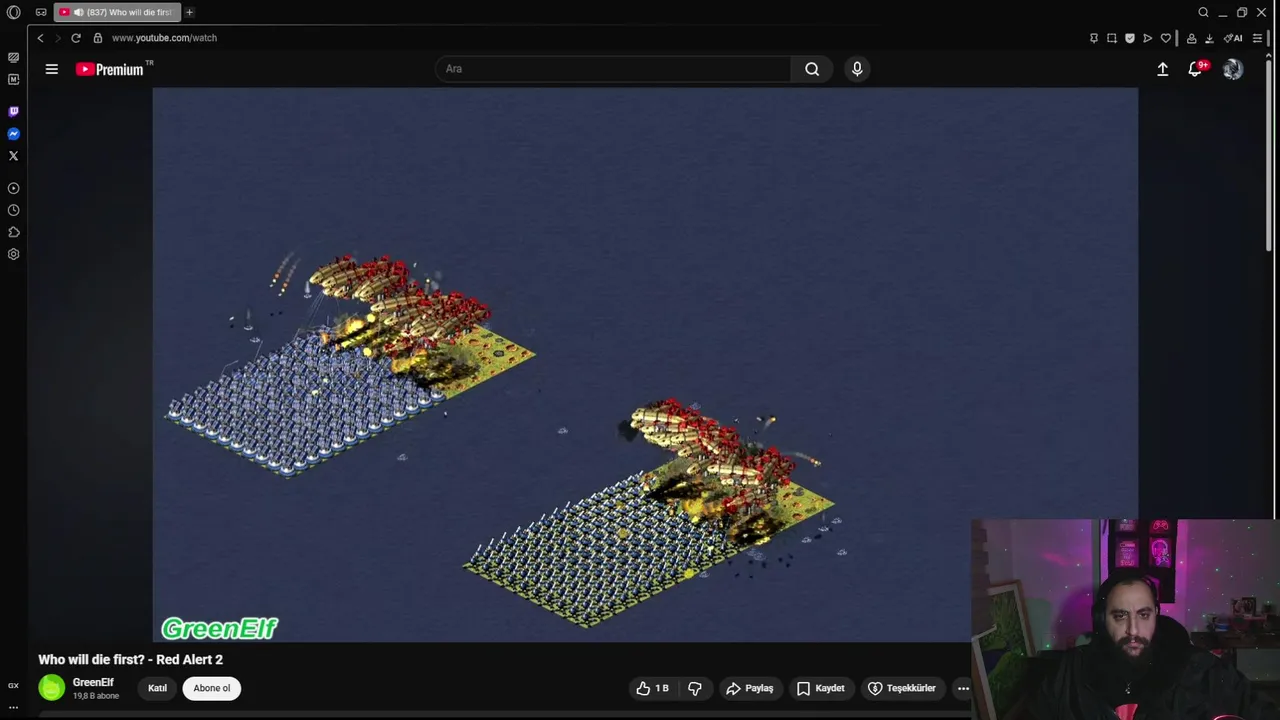Open the tab search magnifier in title bar
The width and height of the screenshot is (1280, 720).
tap(1203, 12)
